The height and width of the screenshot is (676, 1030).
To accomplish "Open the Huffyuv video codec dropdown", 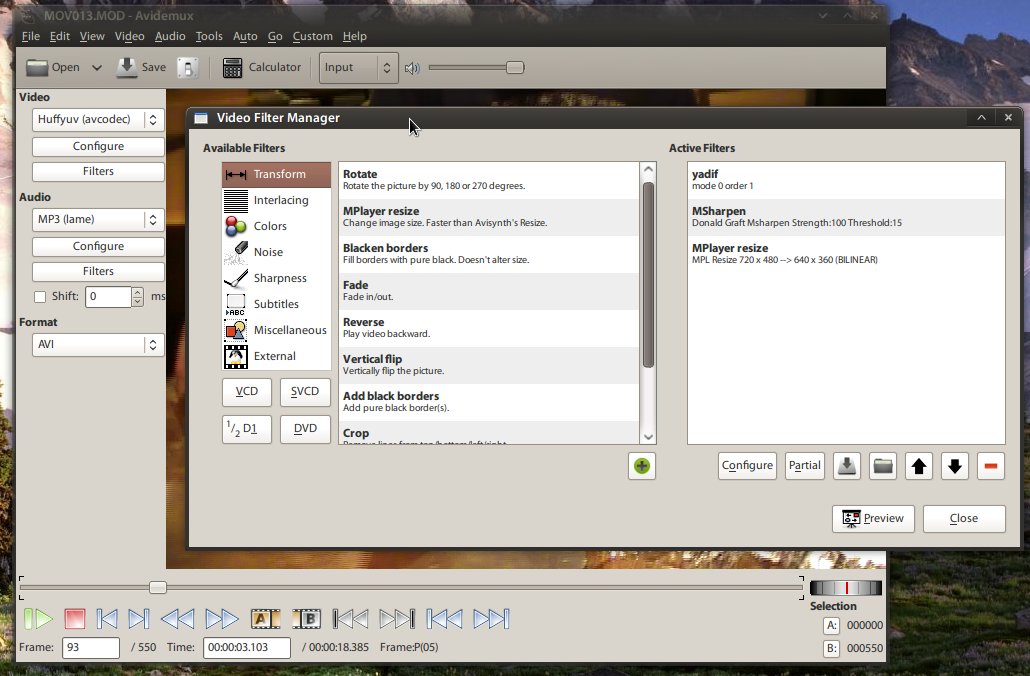I will [x=98, y=120].
